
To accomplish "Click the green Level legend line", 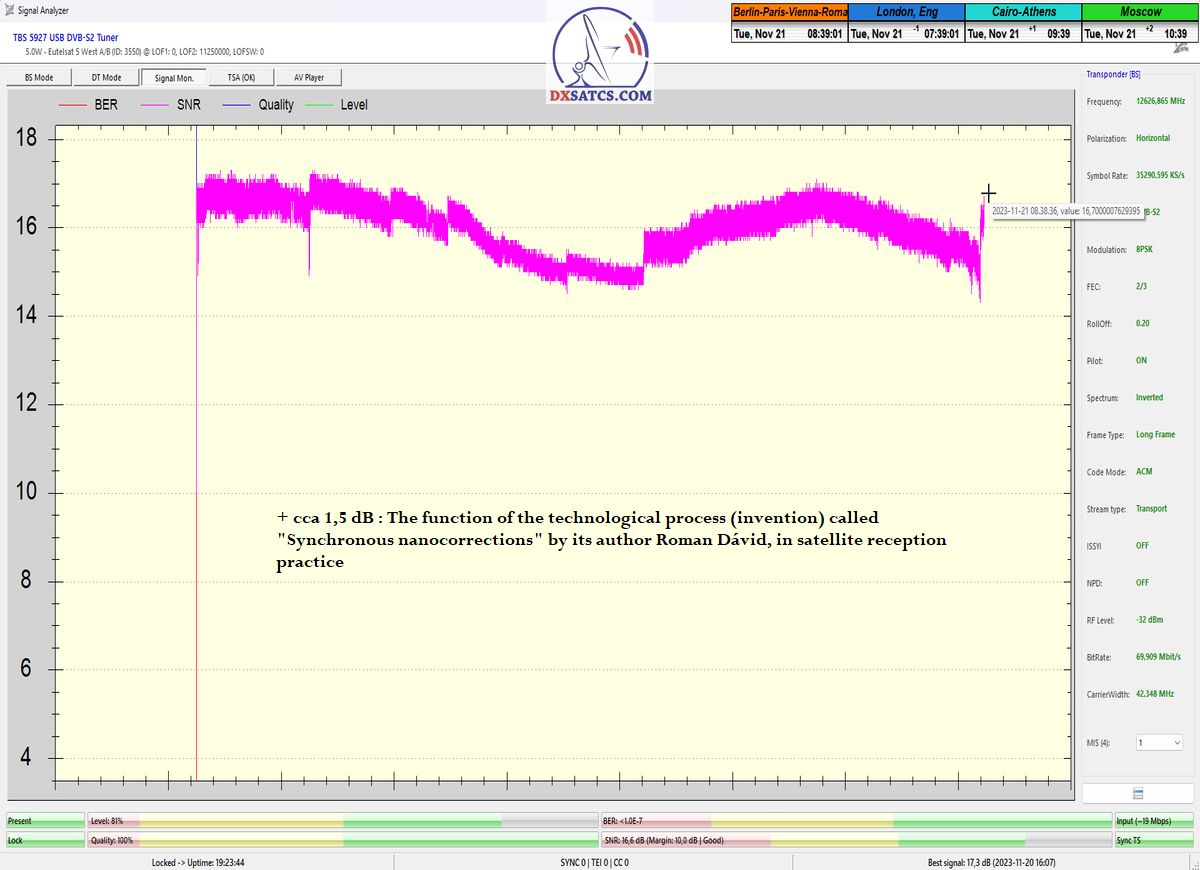I will pos(319,104).
